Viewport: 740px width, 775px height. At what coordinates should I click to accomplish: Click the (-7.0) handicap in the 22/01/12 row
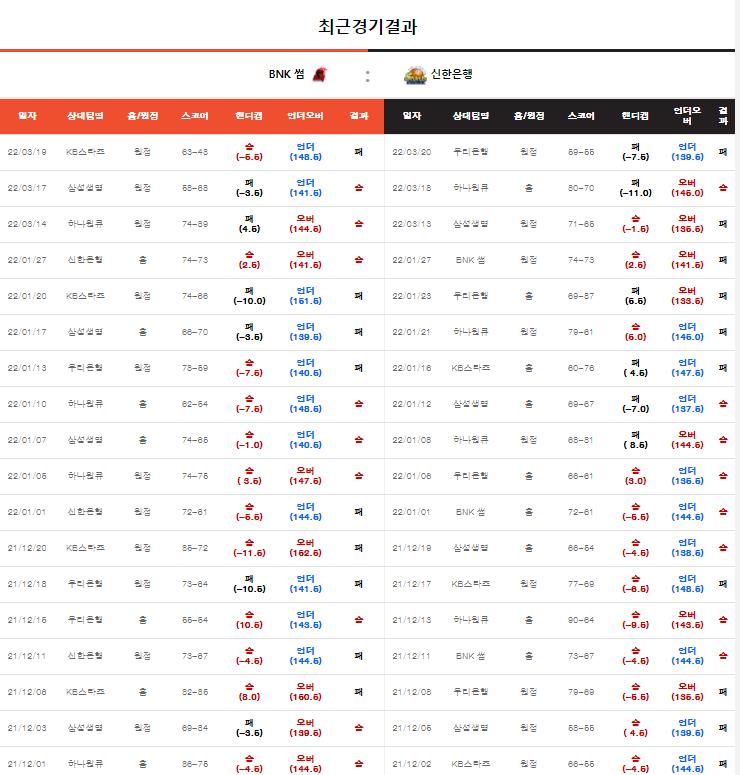(x=635, y=409)
